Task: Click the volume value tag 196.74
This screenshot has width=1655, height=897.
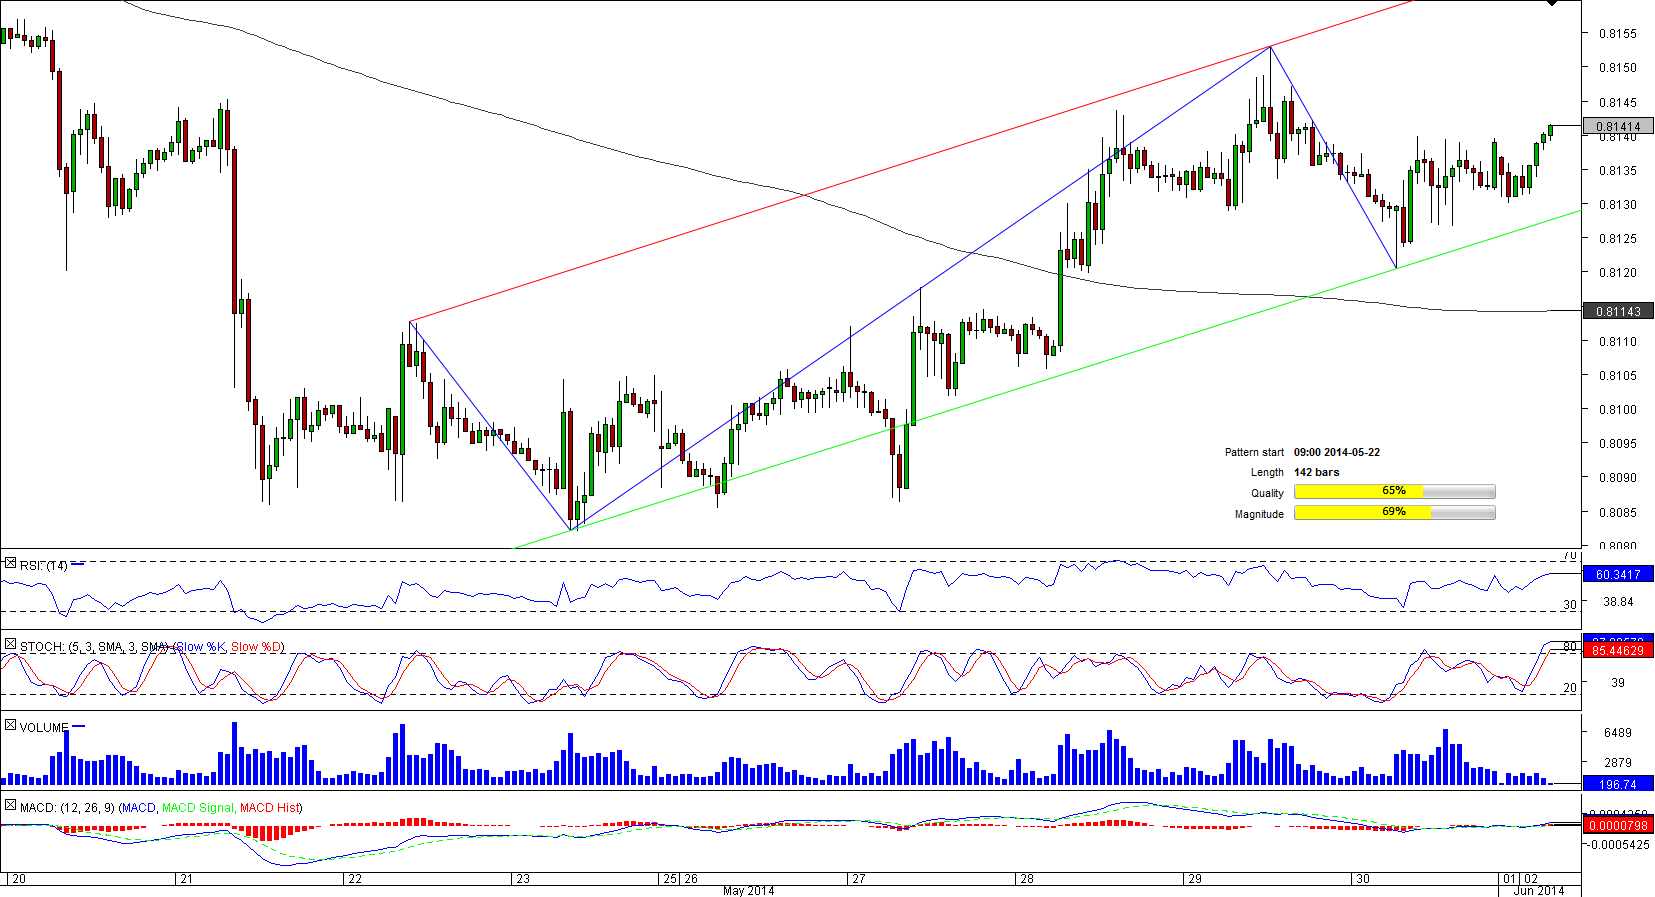Action: click(x=1618, y=784)
